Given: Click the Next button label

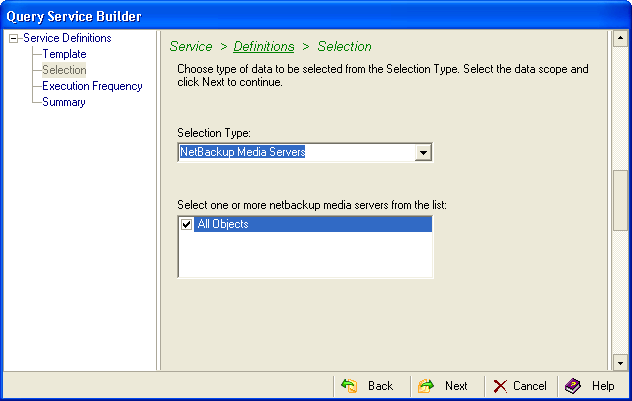Looking at the screenshot, I should click(x=456, y=386).
